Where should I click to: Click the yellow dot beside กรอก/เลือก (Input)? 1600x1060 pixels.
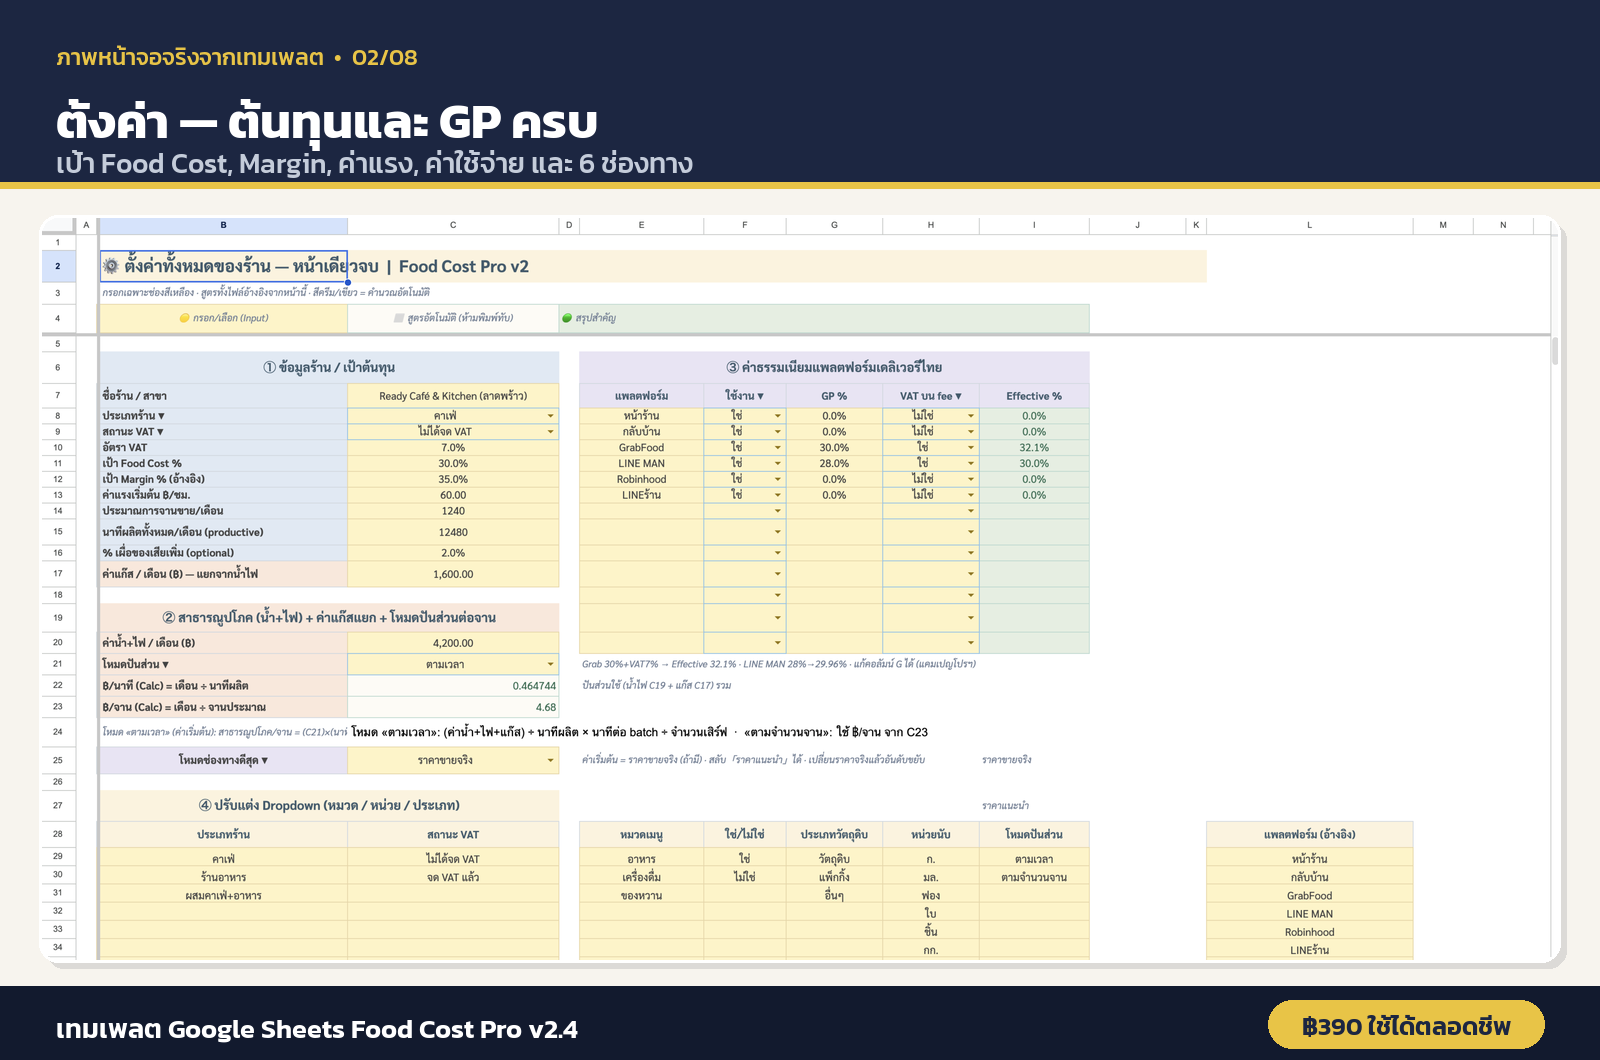click(x=184, y=318)
